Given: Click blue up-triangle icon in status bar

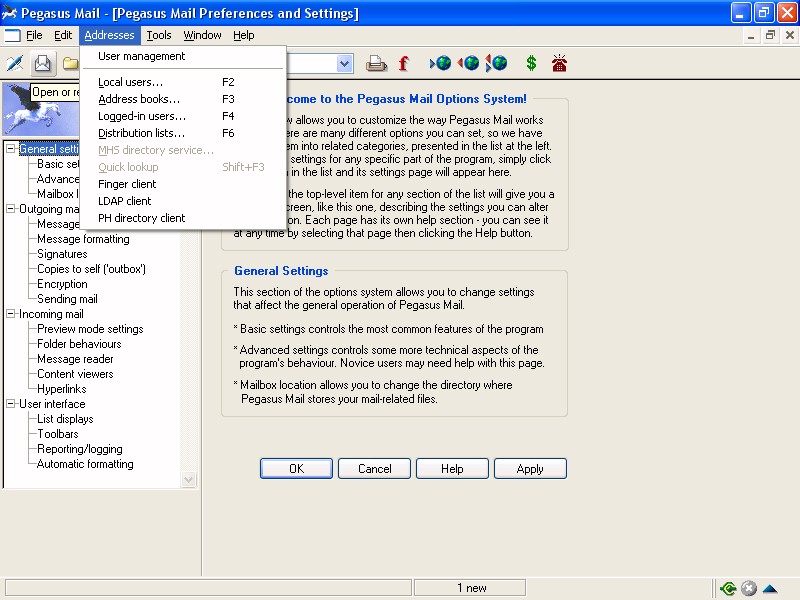Looking at the screenshot, I should pos(770,589).
